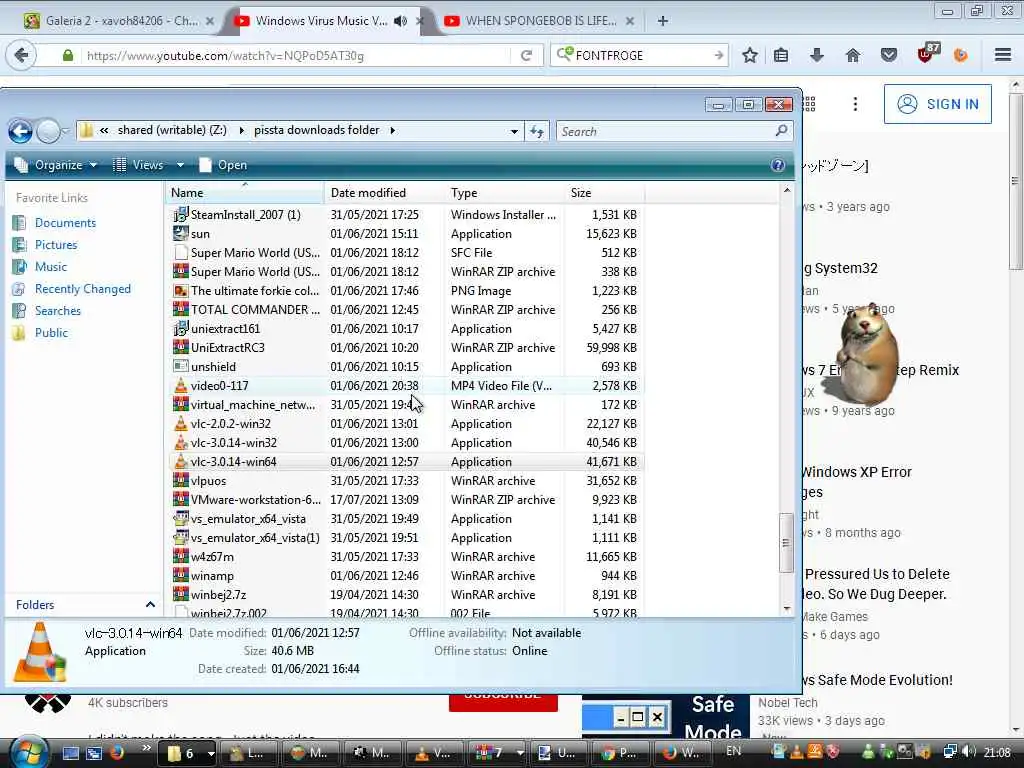Open the Firefox hamburger menu

tap(1003, 56)
